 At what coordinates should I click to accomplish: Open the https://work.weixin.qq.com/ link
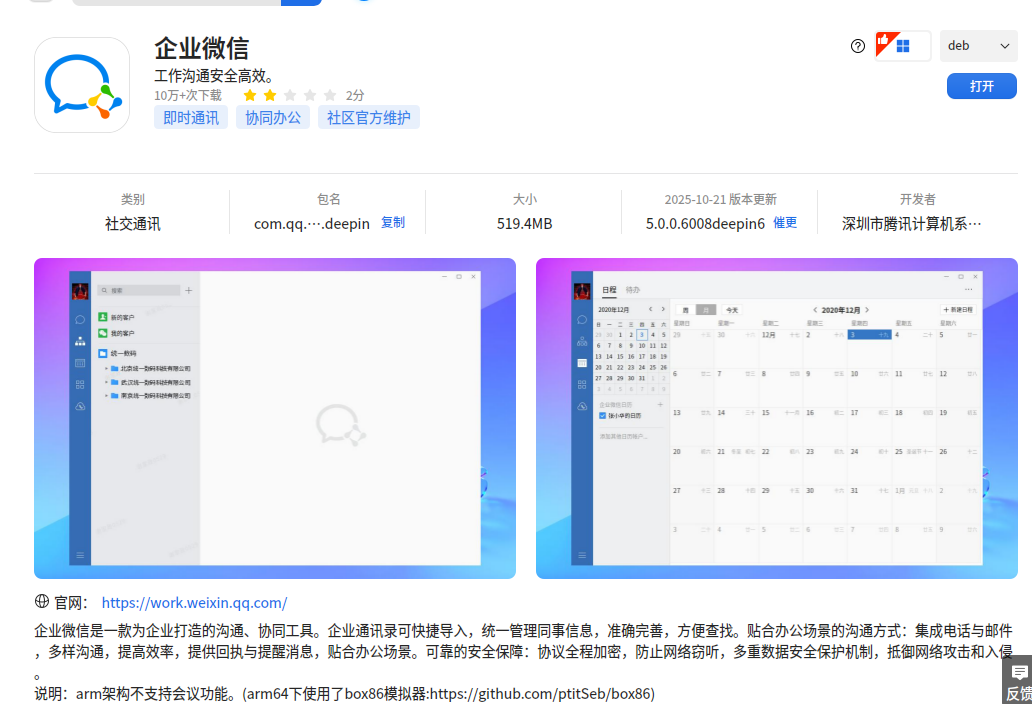coord(194,603)
